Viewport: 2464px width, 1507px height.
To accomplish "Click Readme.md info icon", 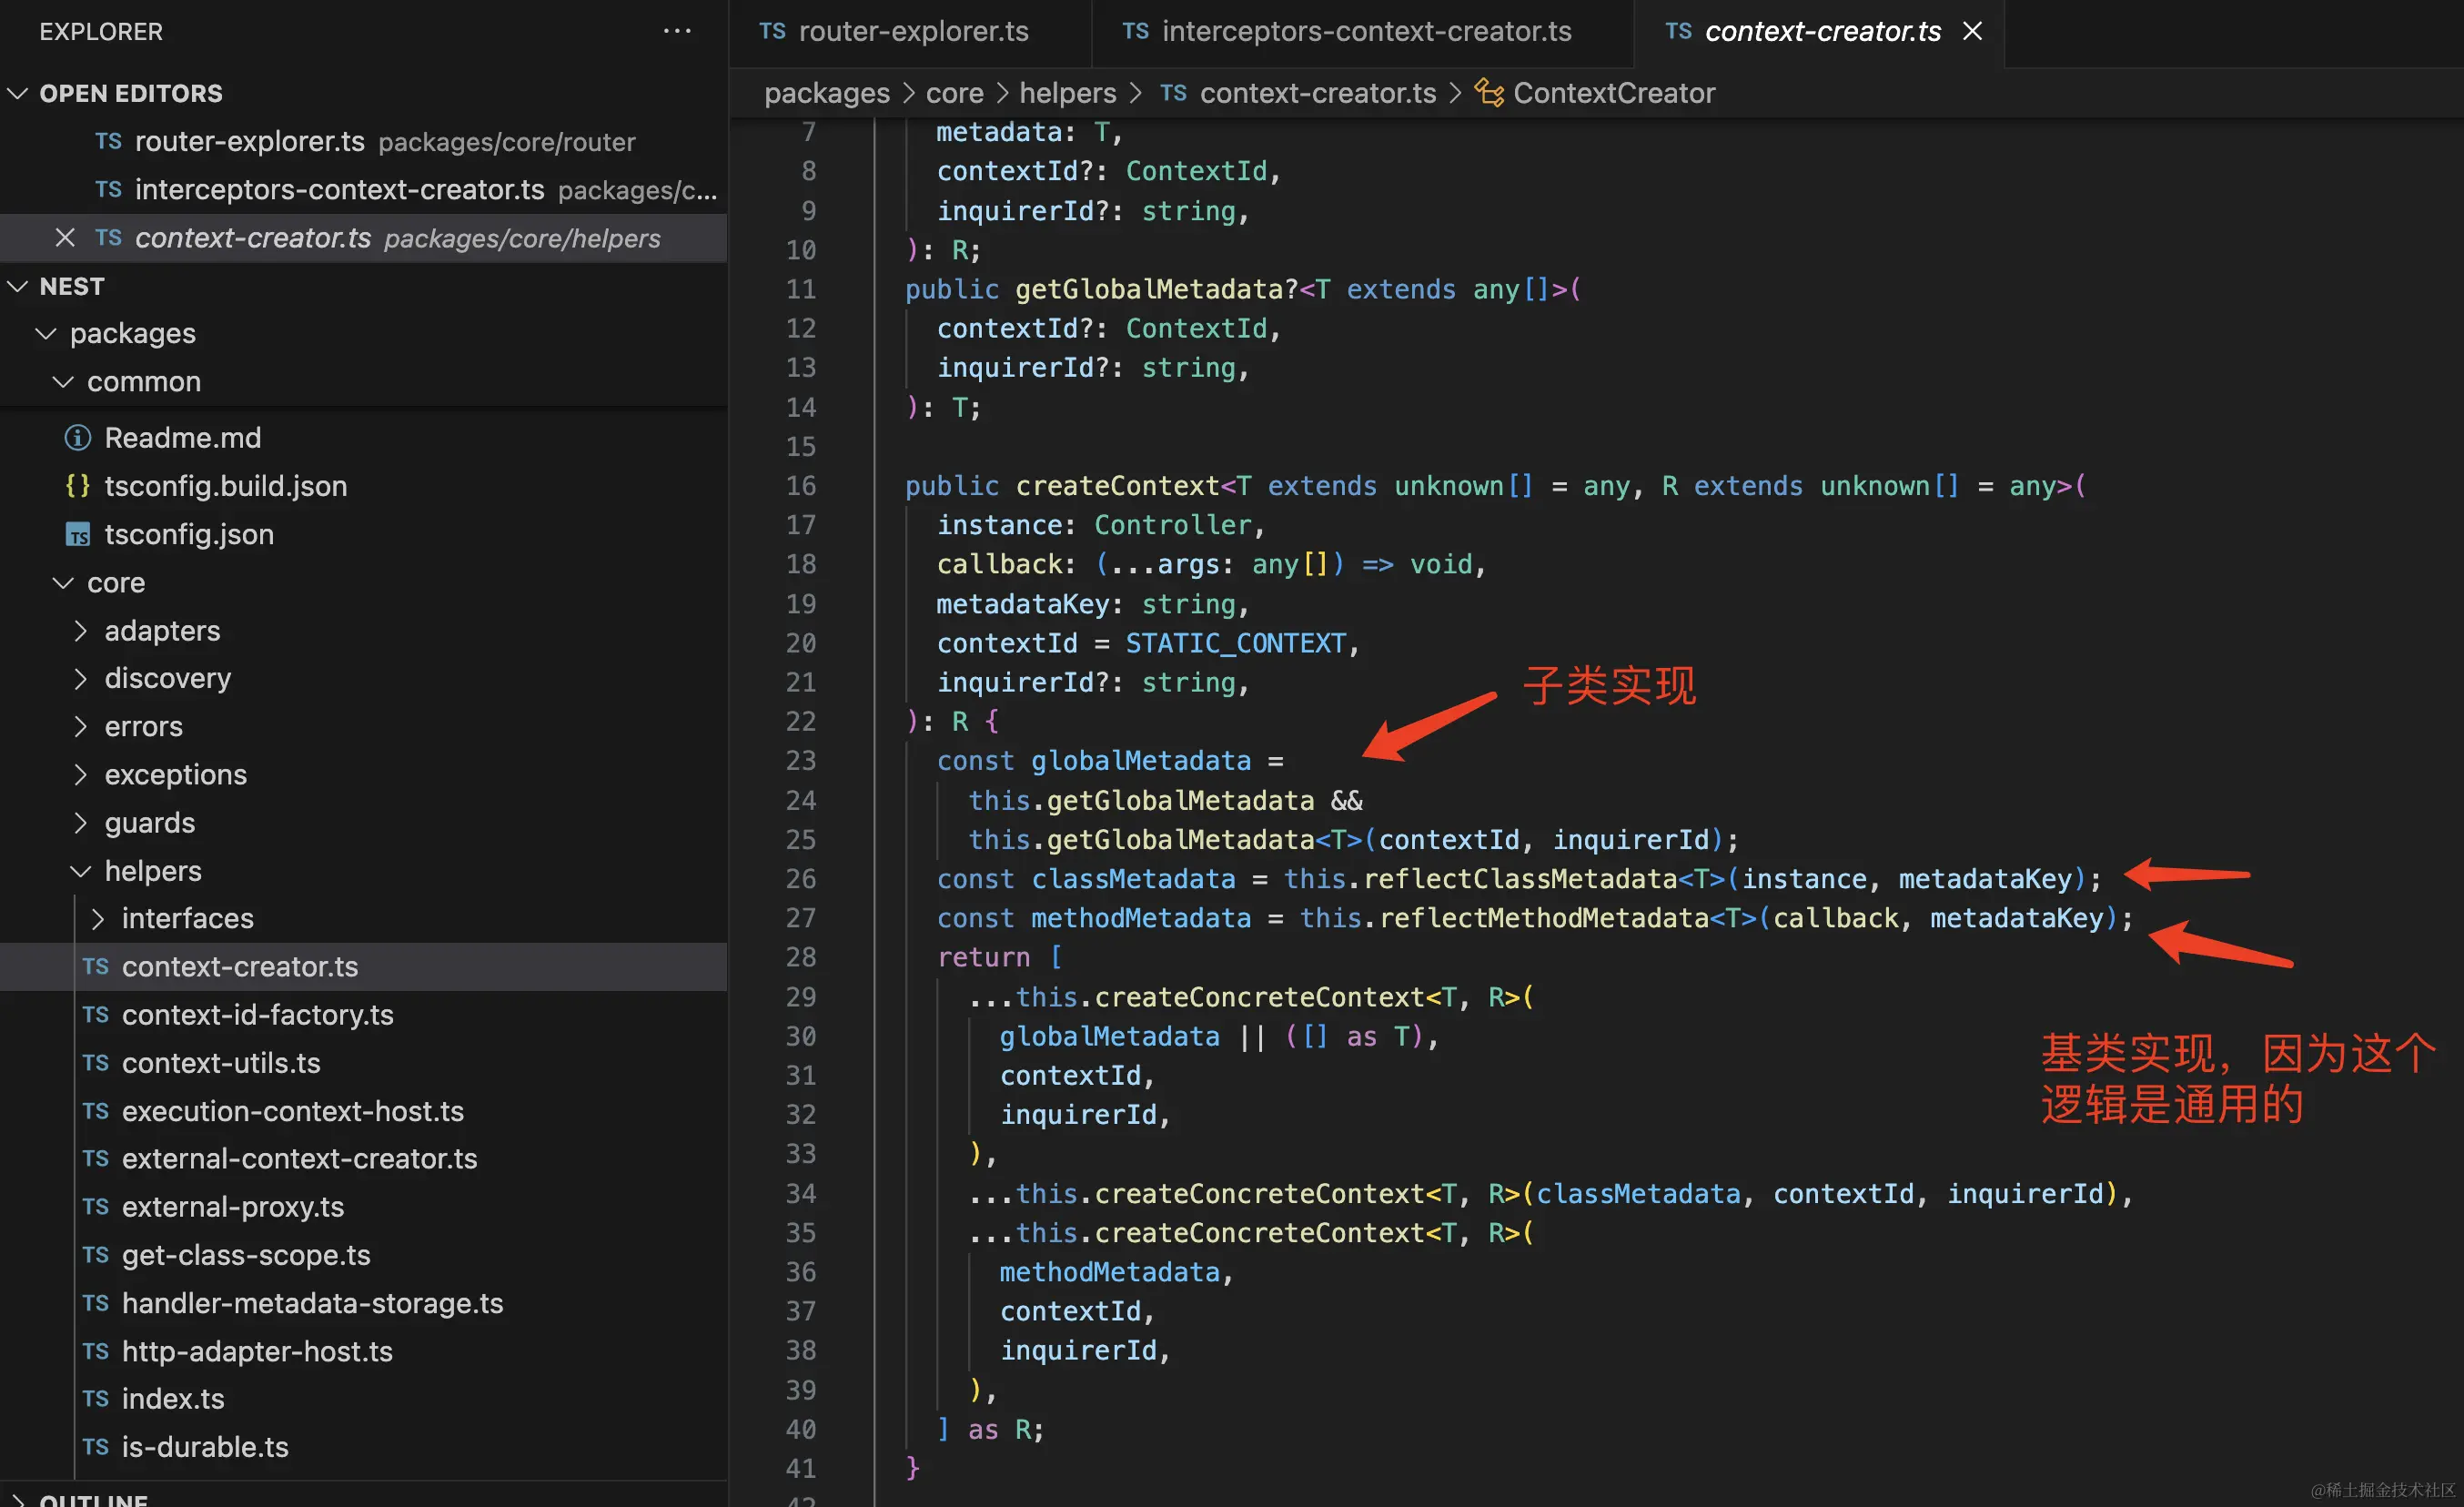I will point(77,438).
